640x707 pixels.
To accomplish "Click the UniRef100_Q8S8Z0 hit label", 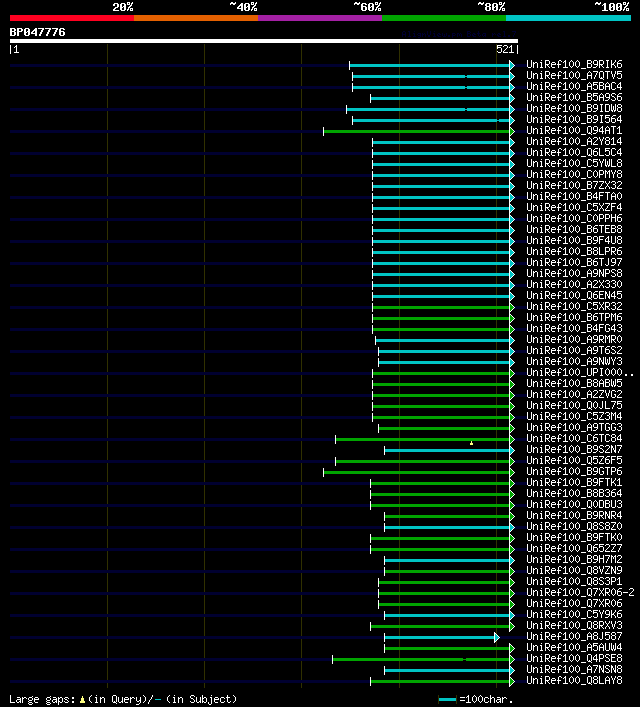I will tap(574, 526).
